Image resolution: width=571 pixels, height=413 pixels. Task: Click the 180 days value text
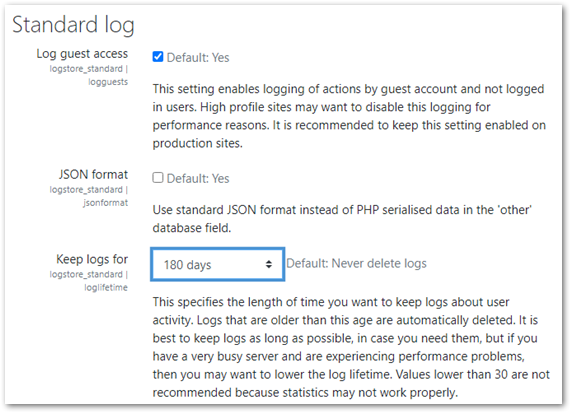click(x=187, y=265)
